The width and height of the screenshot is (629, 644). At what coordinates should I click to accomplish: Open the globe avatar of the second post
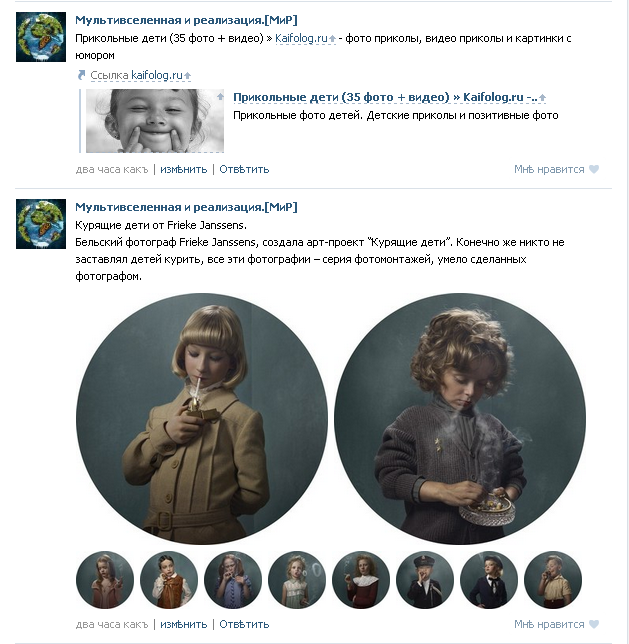coord(41,224)
